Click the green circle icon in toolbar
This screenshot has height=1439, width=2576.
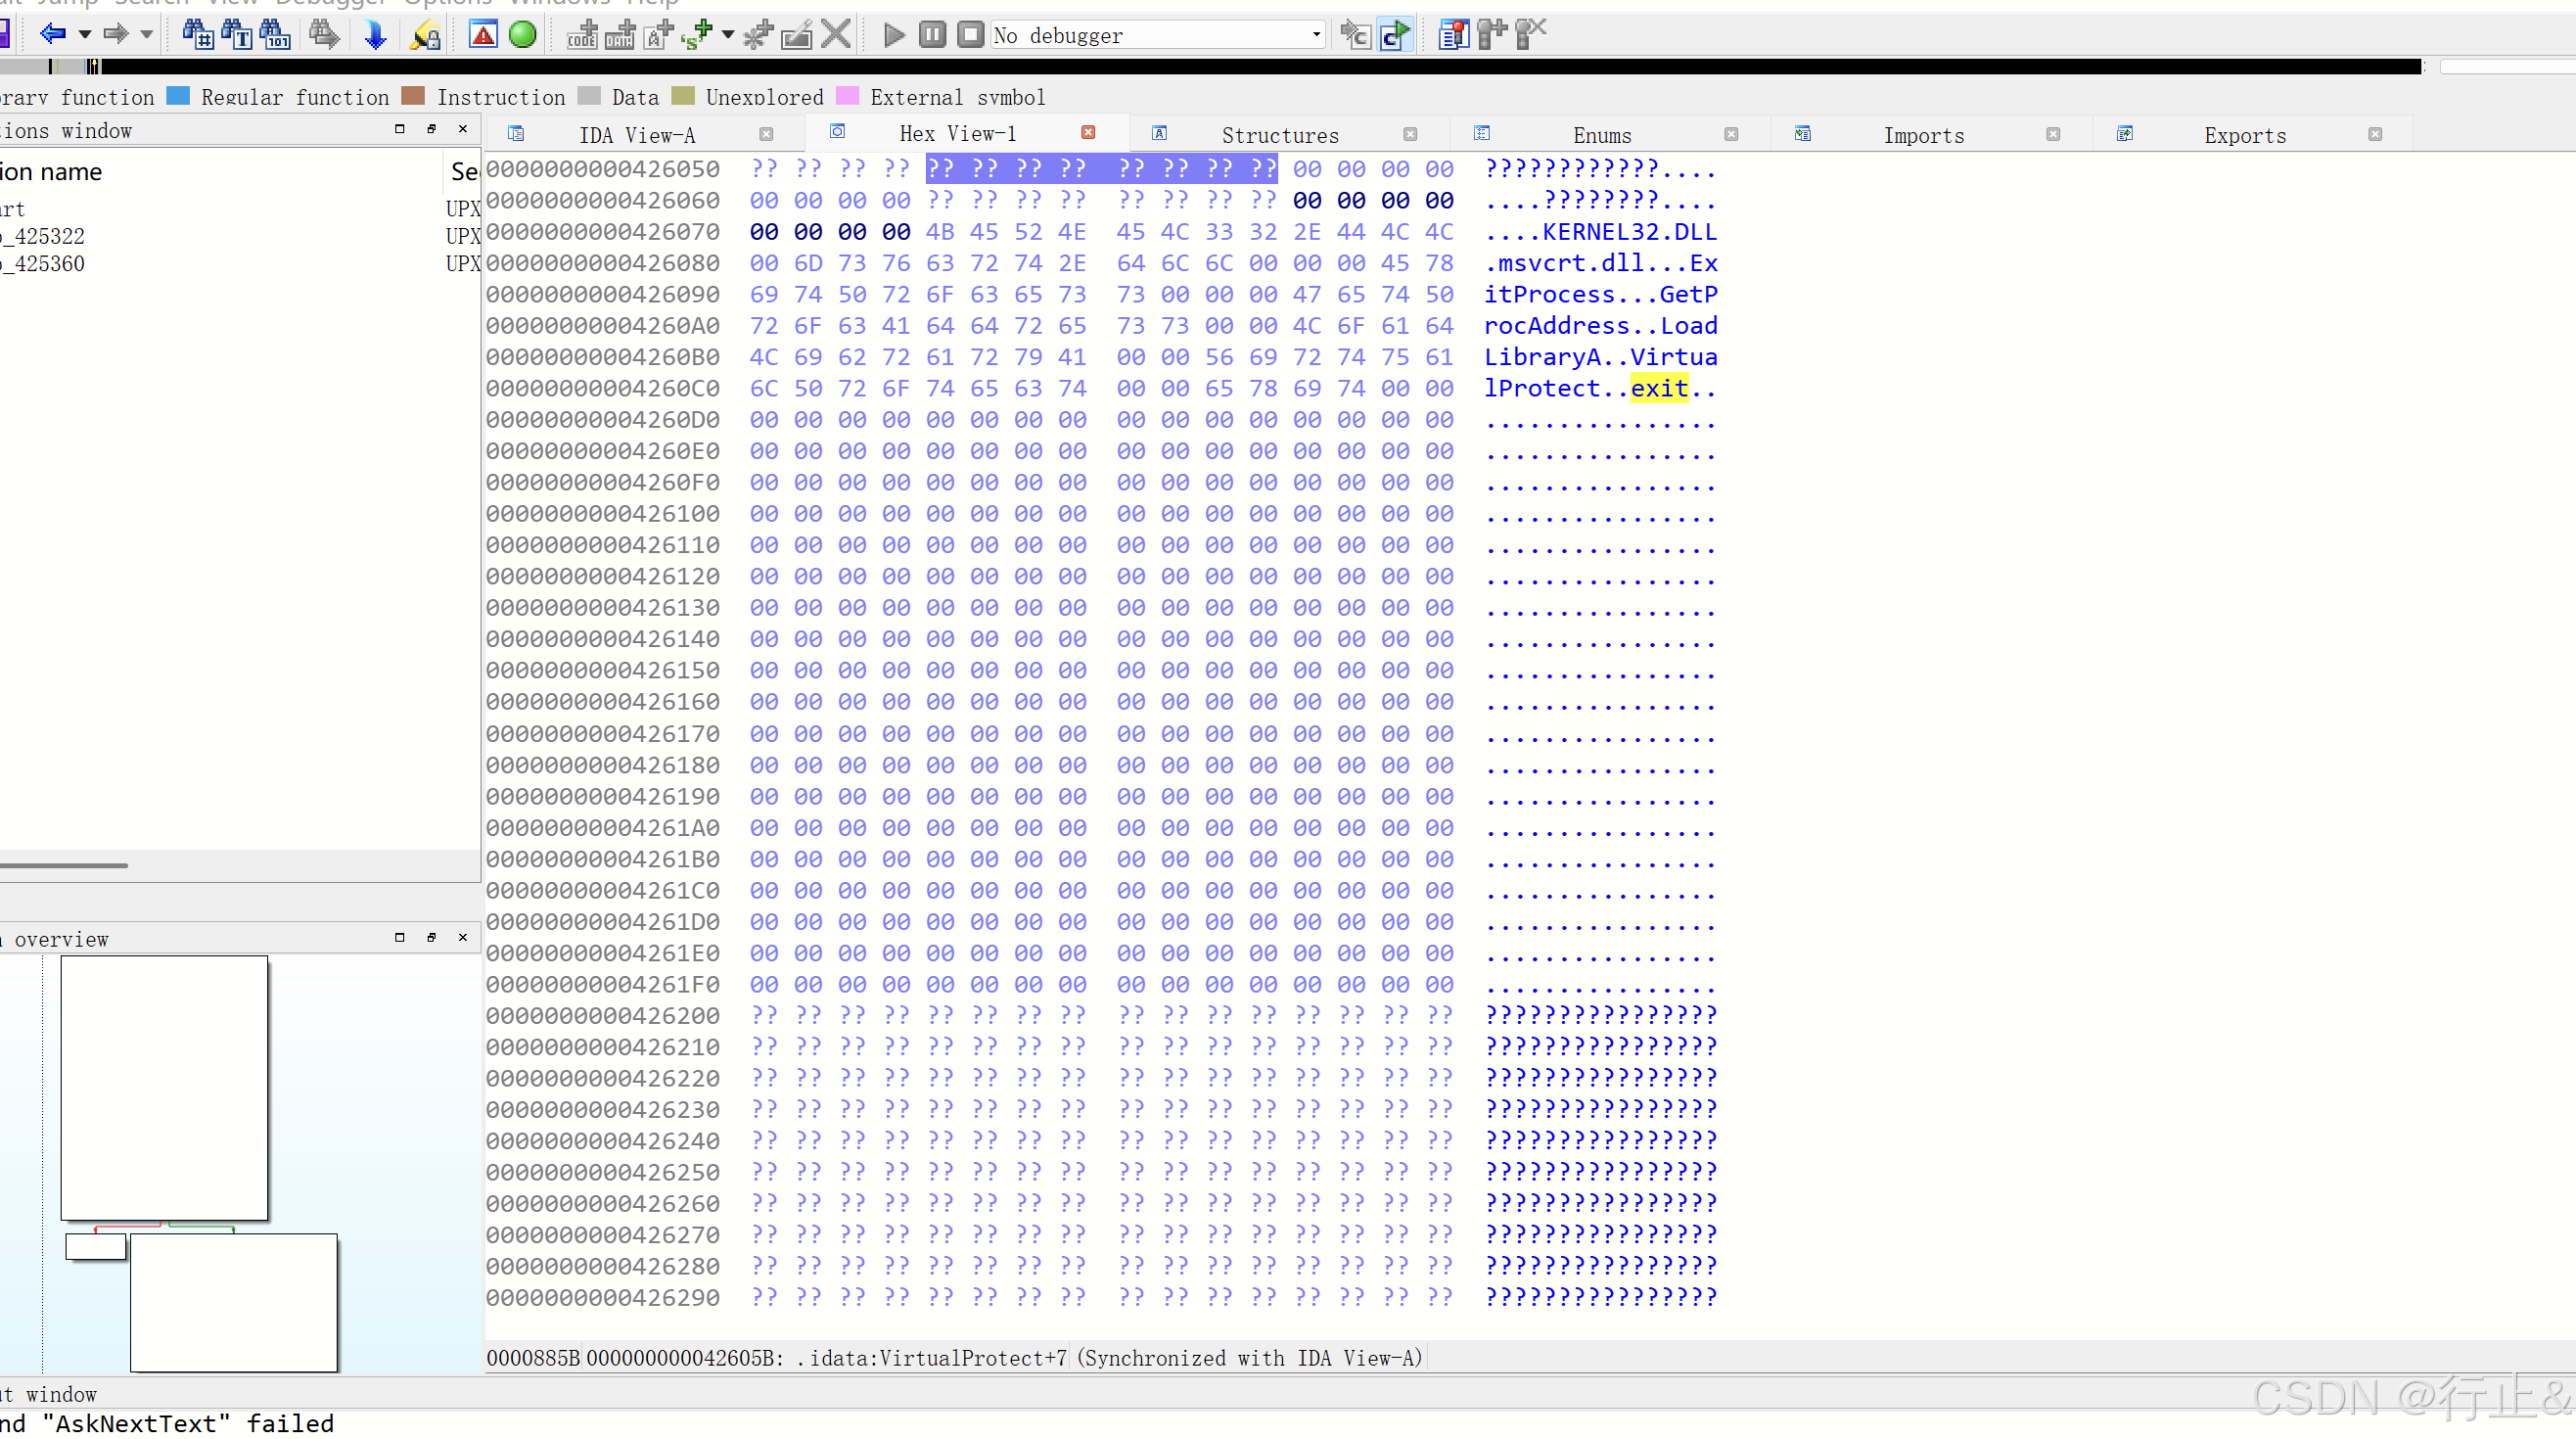[x=522, y=35]
